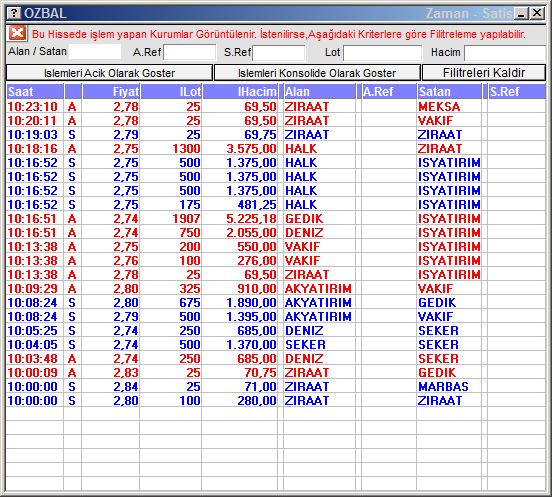Focus the S.Ref filter input box
The image size is (552, 497).
pos(279,53)
